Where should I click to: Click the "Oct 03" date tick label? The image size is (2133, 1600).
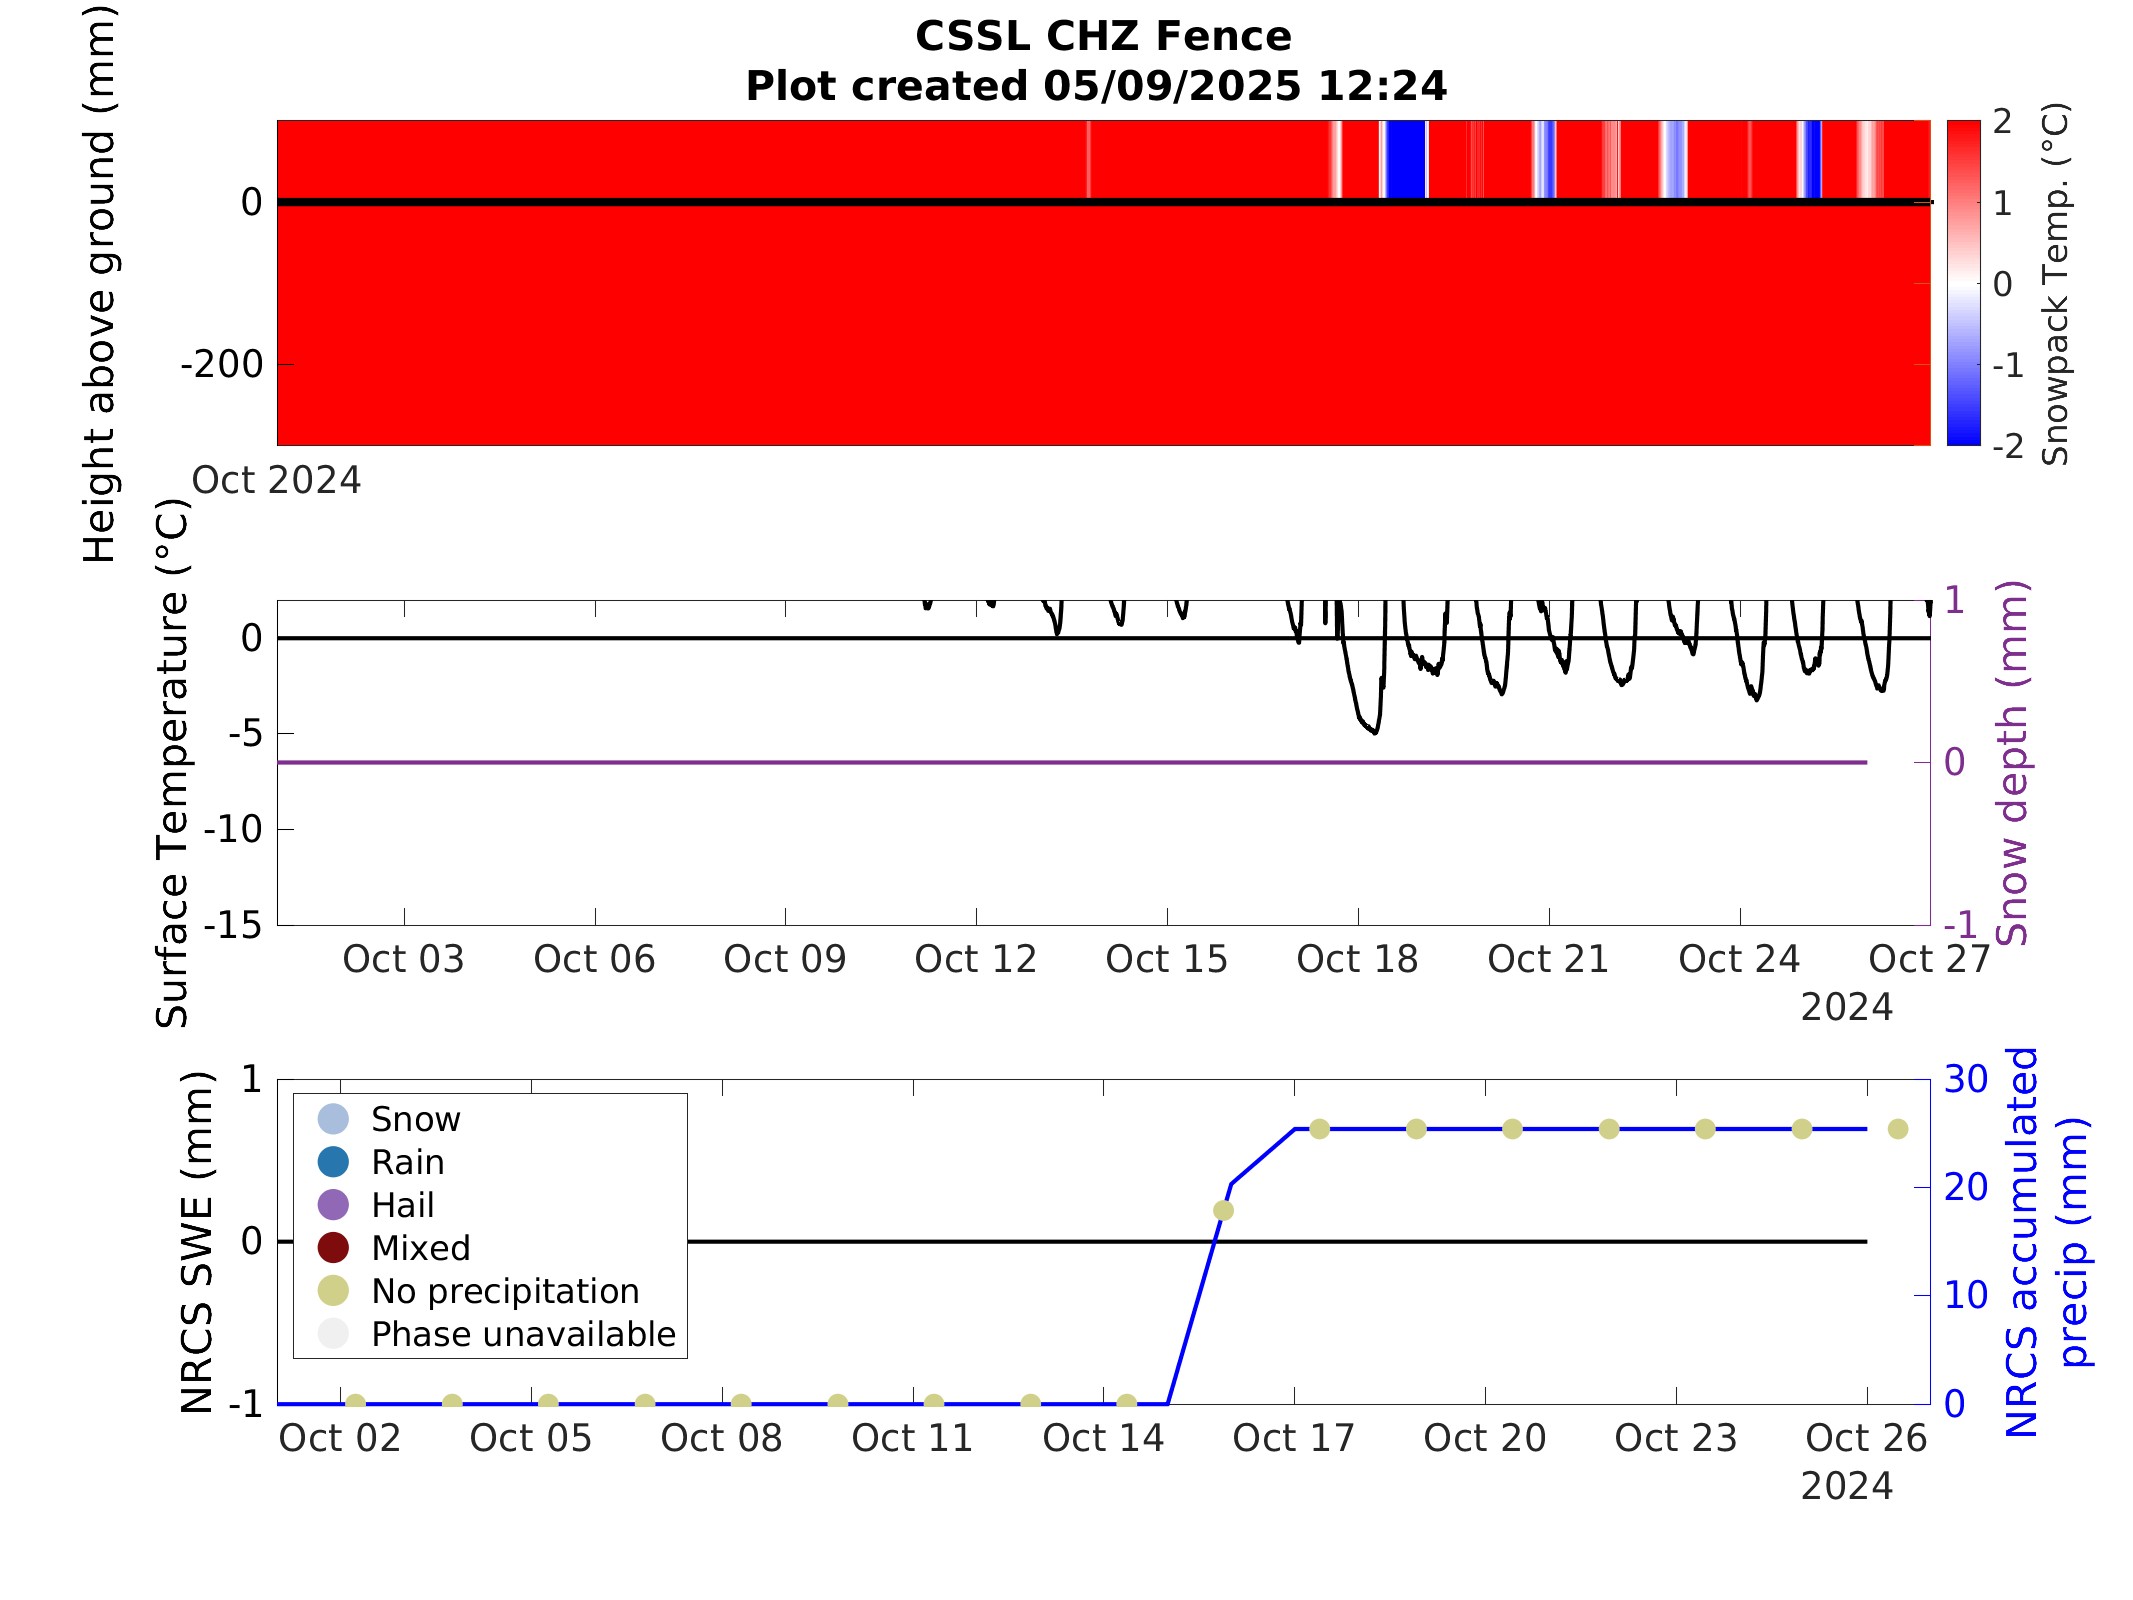404,959
